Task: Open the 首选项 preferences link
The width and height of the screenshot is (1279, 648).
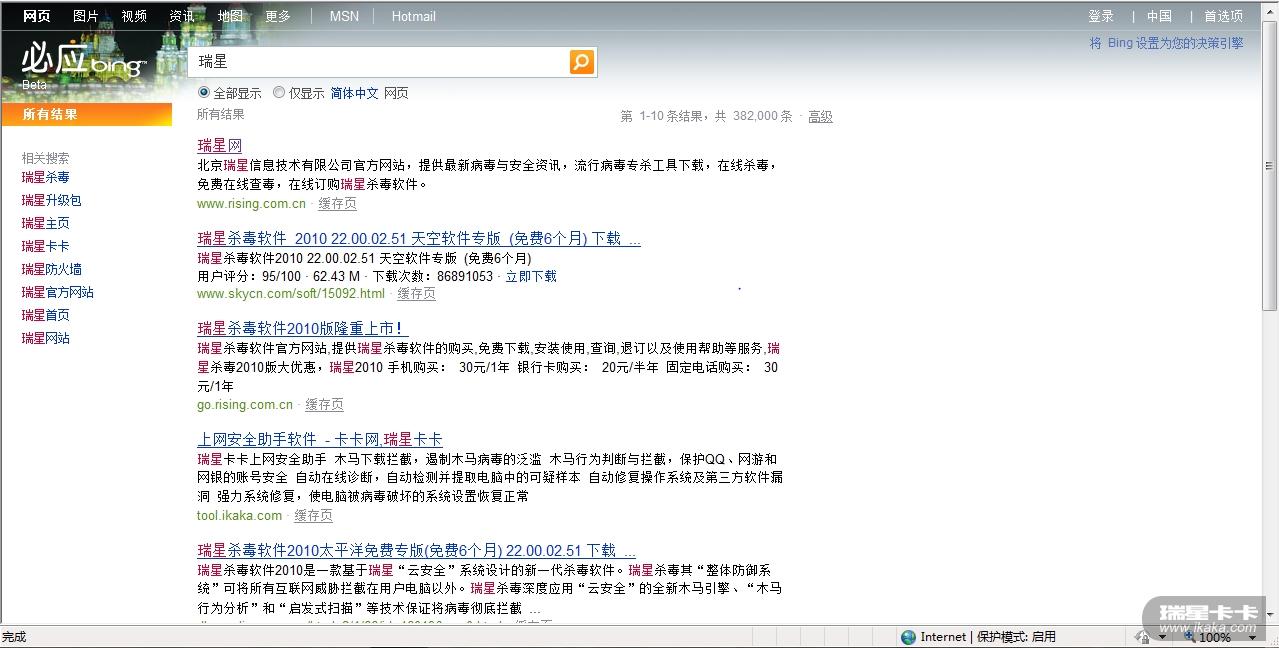Action: click(1224, 16)
